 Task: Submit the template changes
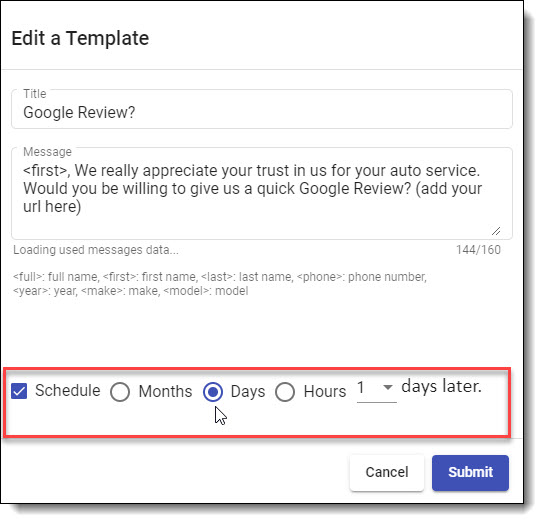[470, 473]
